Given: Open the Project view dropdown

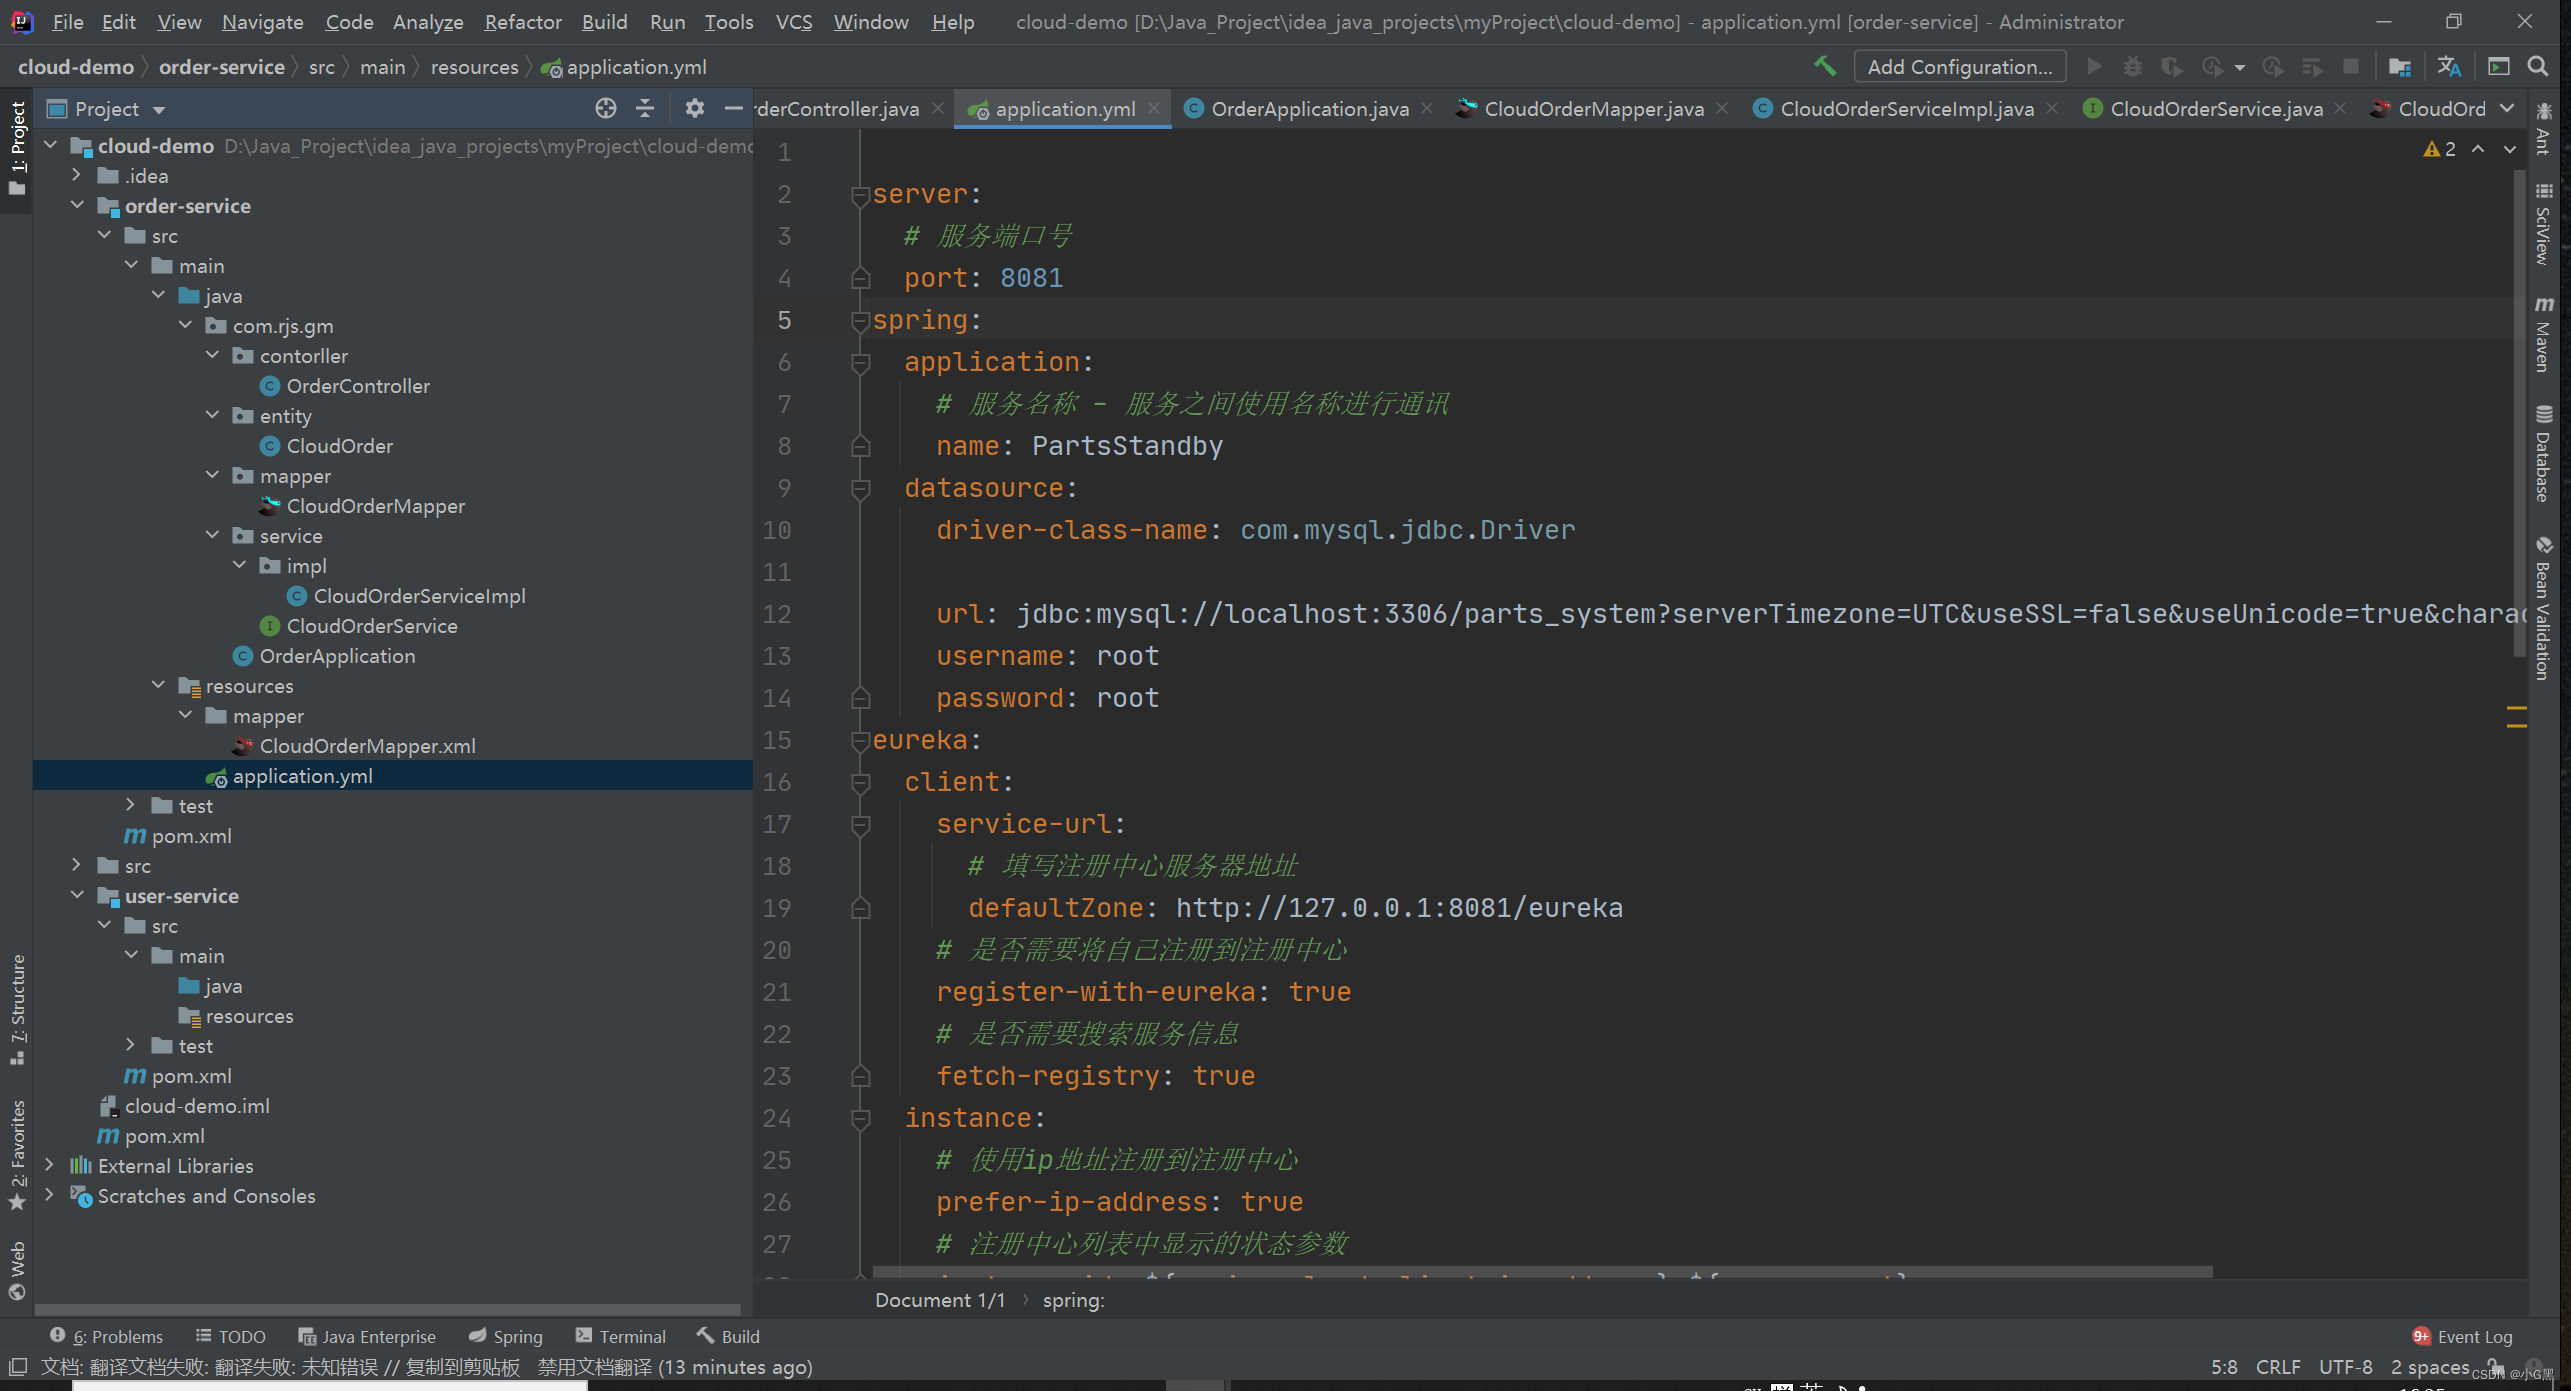Looking at the screenshot, I should 159,109.
